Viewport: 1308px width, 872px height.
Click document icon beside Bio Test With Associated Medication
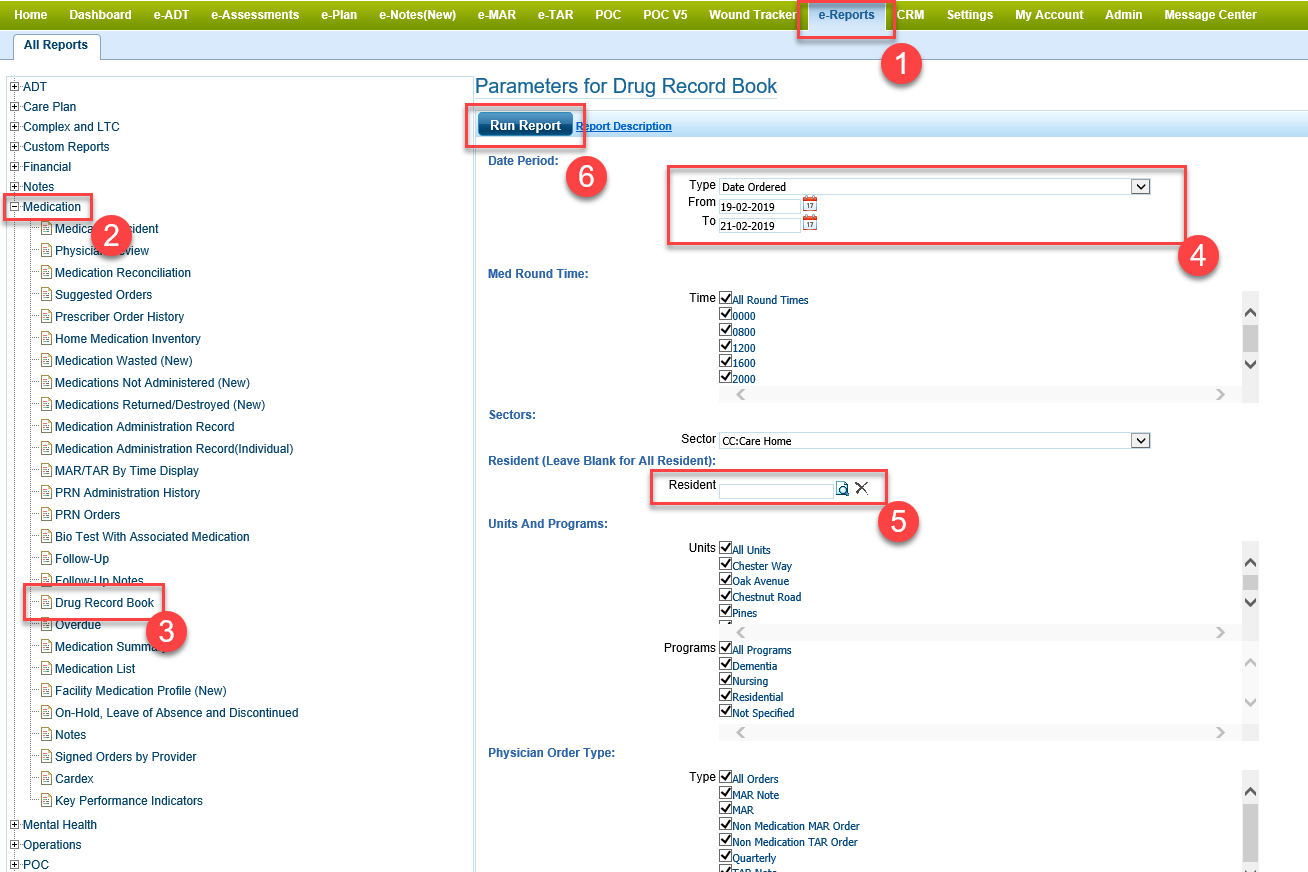(46, 536)
